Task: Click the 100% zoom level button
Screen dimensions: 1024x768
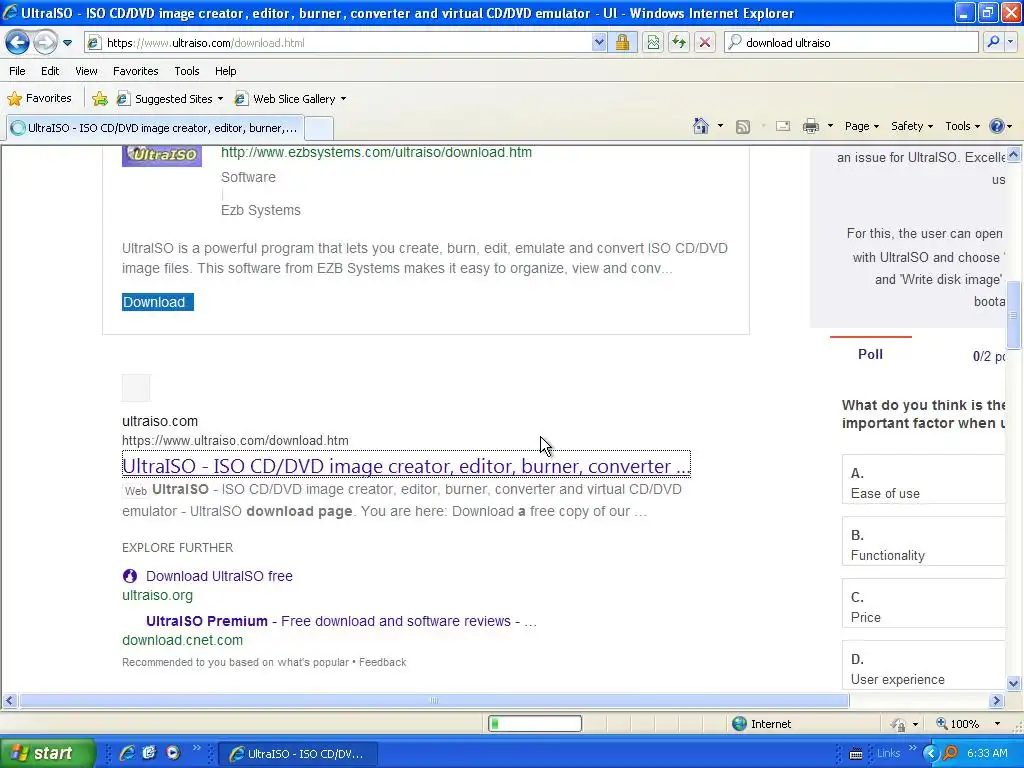Action: click(959, 724)
